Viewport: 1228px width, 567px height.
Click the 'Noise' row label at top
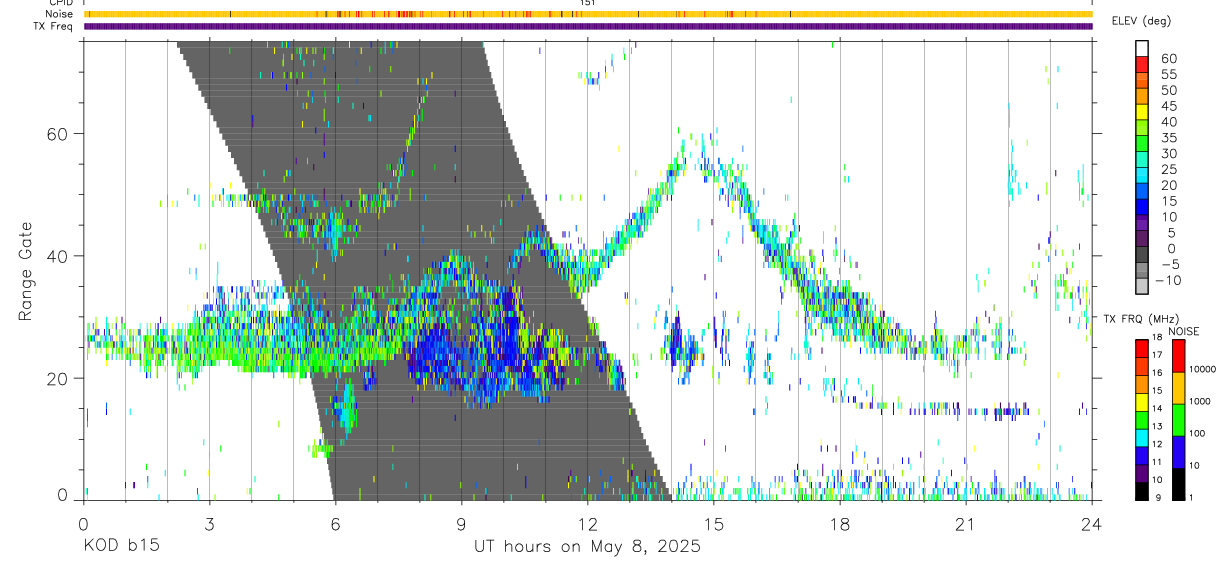[60, 14]
